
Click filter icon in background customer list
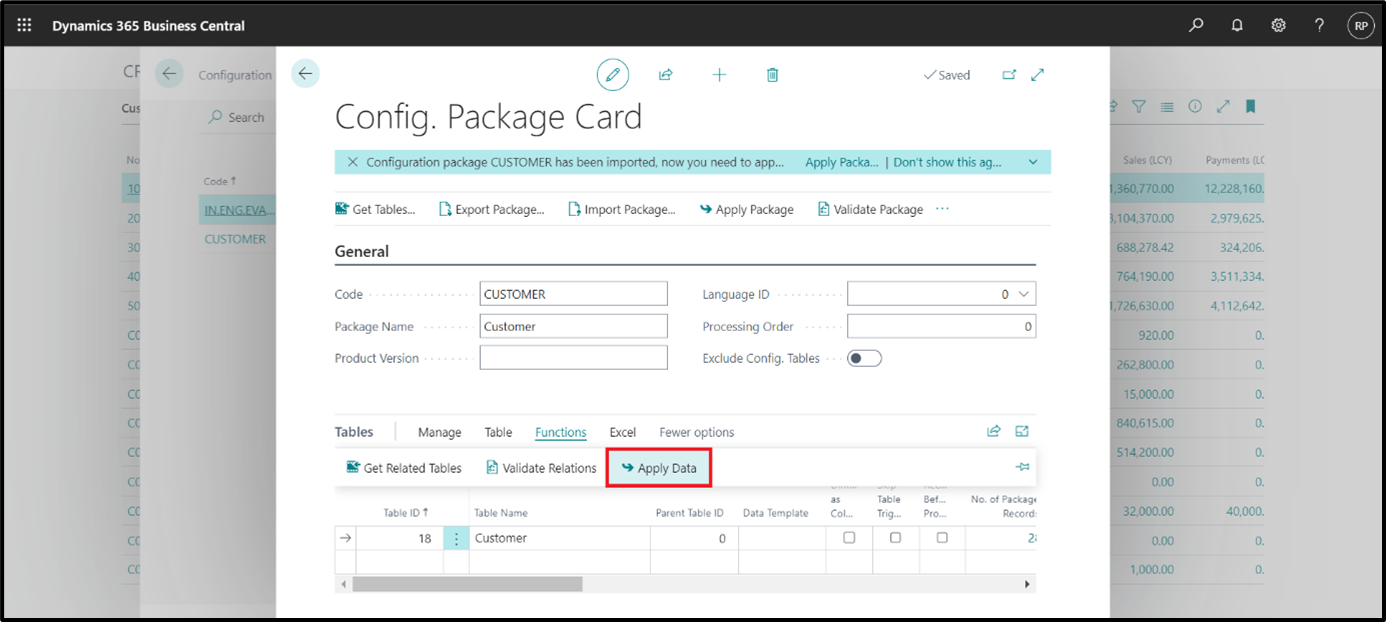coord(1138,106)
